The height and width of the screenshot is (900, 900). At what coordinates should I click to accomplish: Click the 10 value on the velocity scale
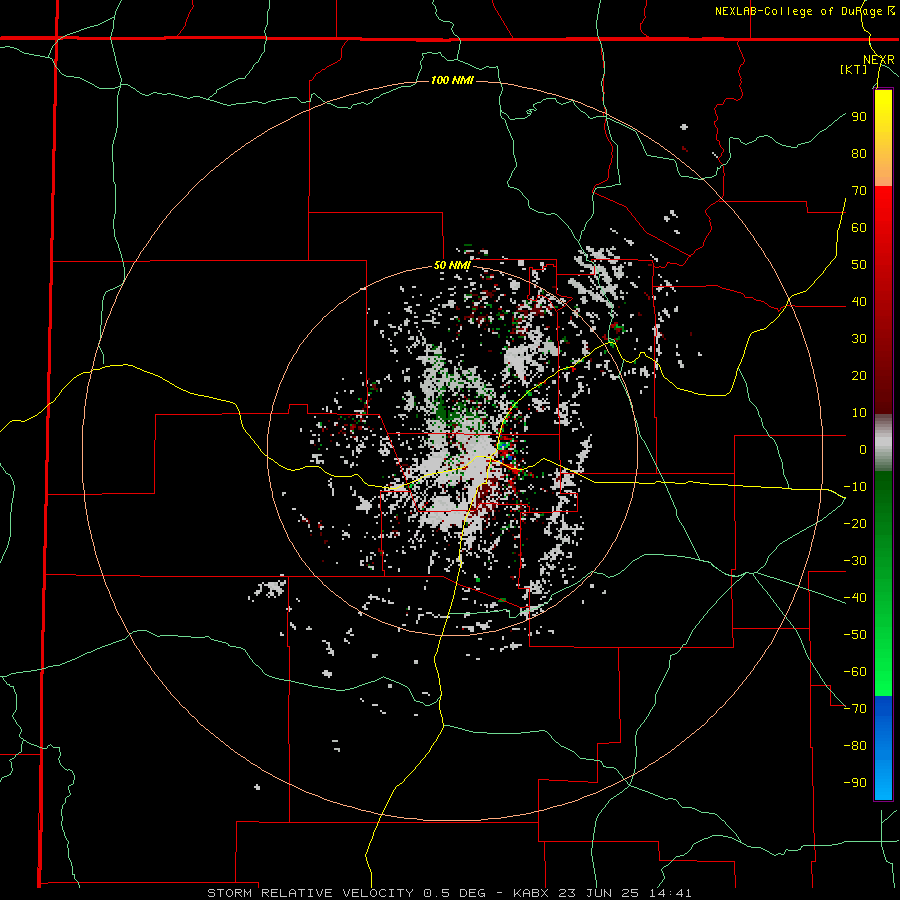859,413
